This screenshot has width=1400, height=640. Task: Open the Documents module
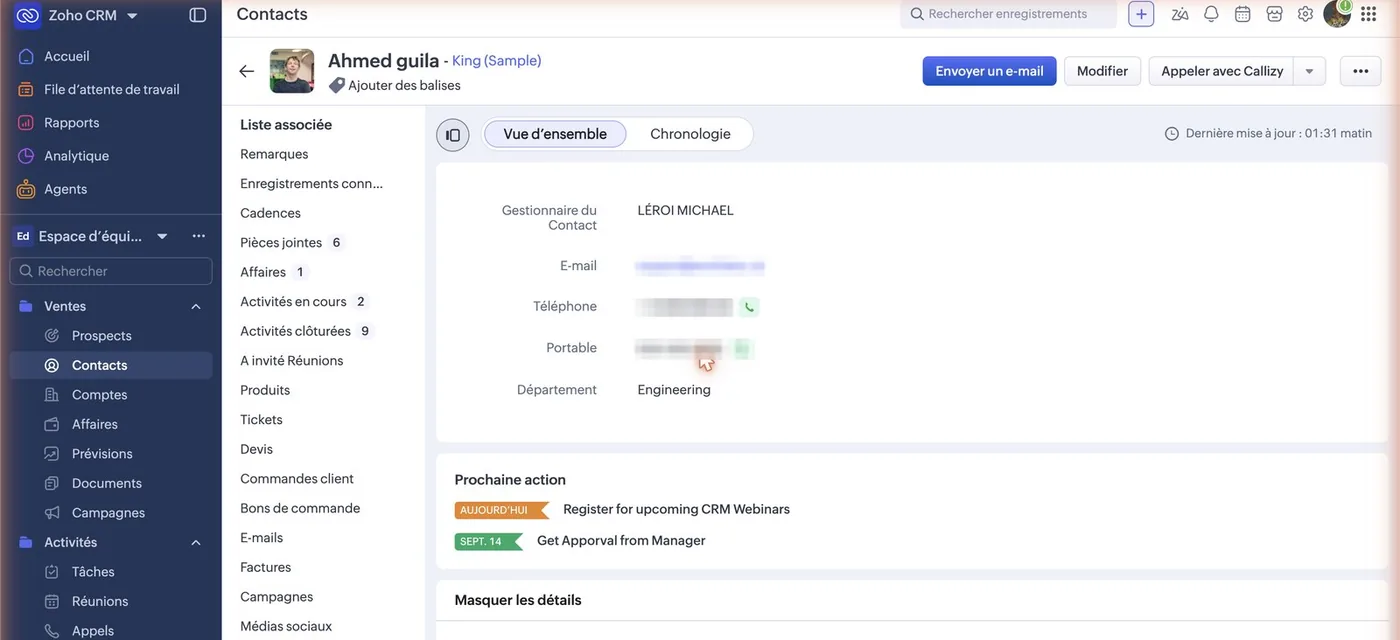pyautogui.click(x=106, y=483)
